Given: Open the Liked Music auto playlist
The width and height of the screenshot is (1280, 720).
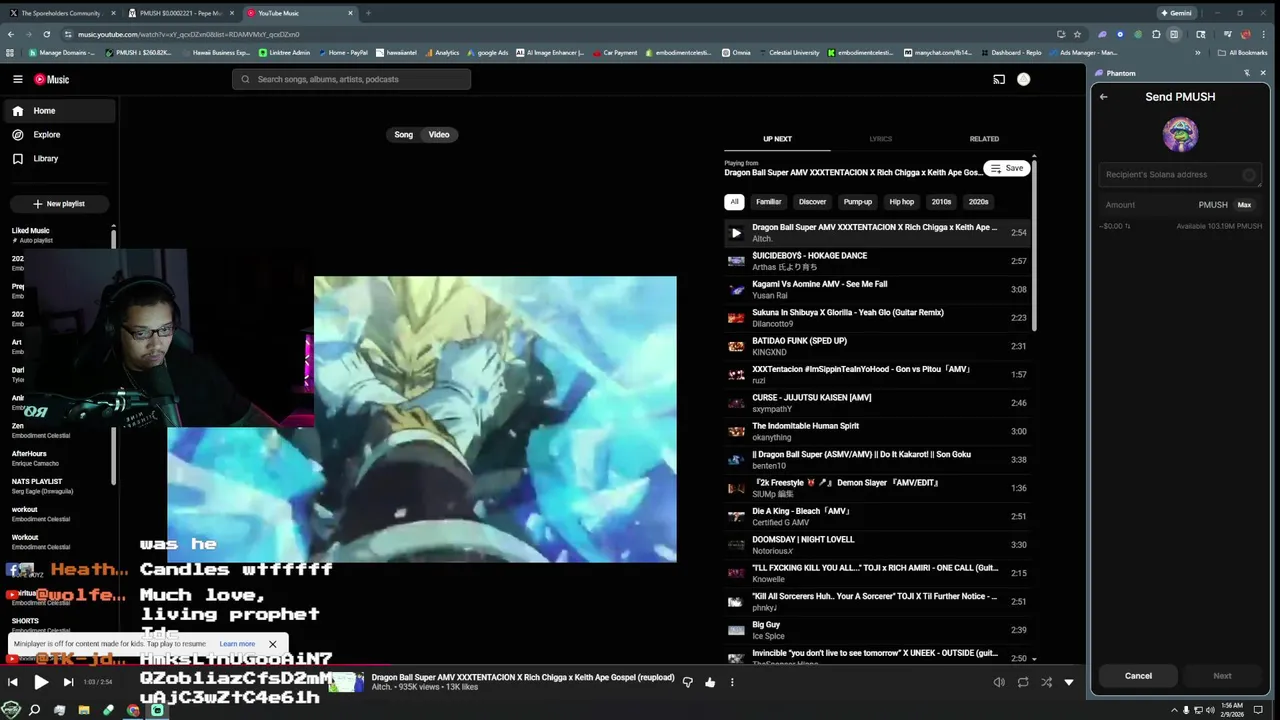Looking at the screenshot, I should [58, 235].
